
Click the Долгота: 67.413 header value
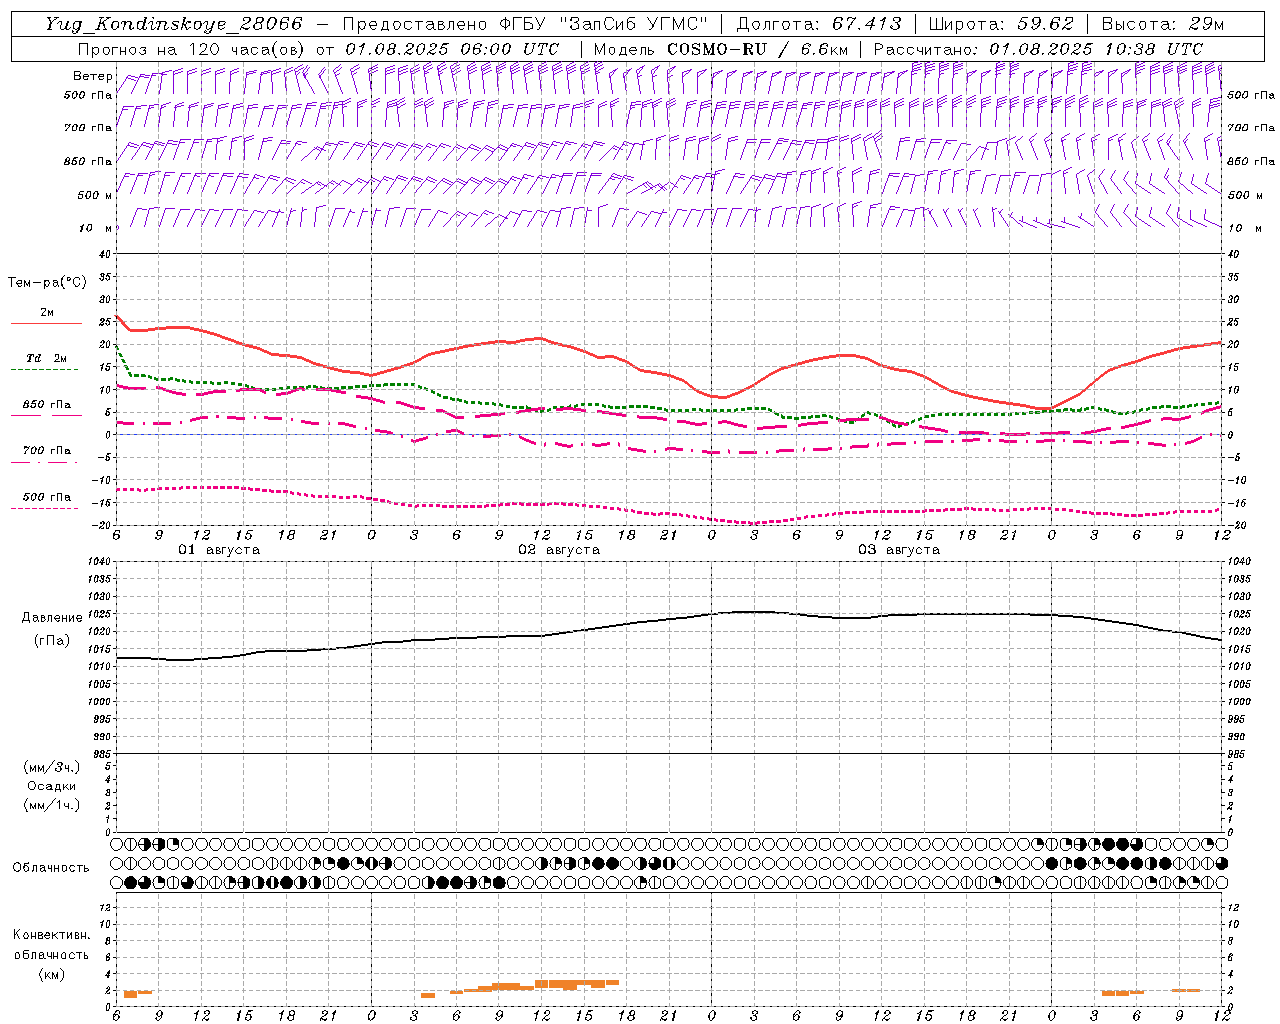[x=819, y=24]
